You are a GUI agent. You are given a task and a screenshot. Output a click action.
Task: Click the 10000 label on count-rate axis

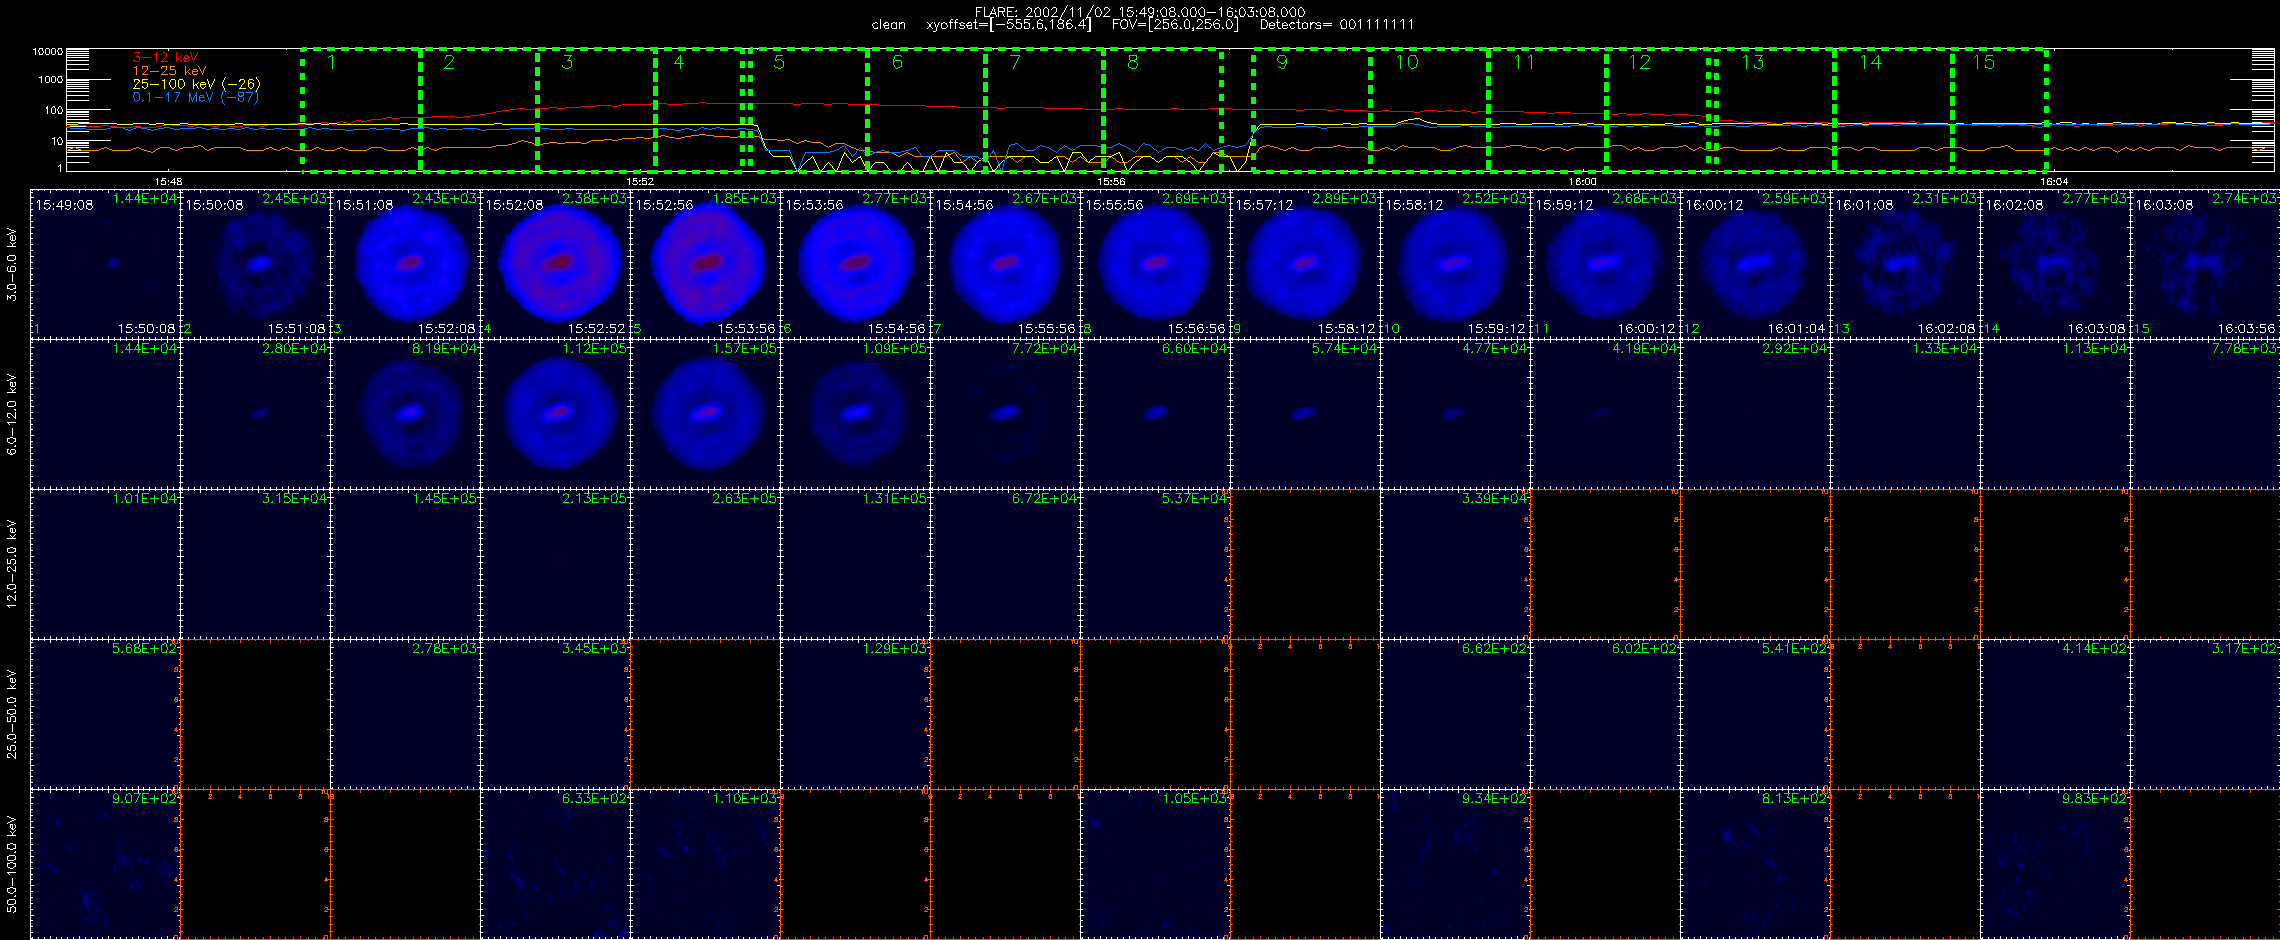pyautogui.click(x=47, y=51)
